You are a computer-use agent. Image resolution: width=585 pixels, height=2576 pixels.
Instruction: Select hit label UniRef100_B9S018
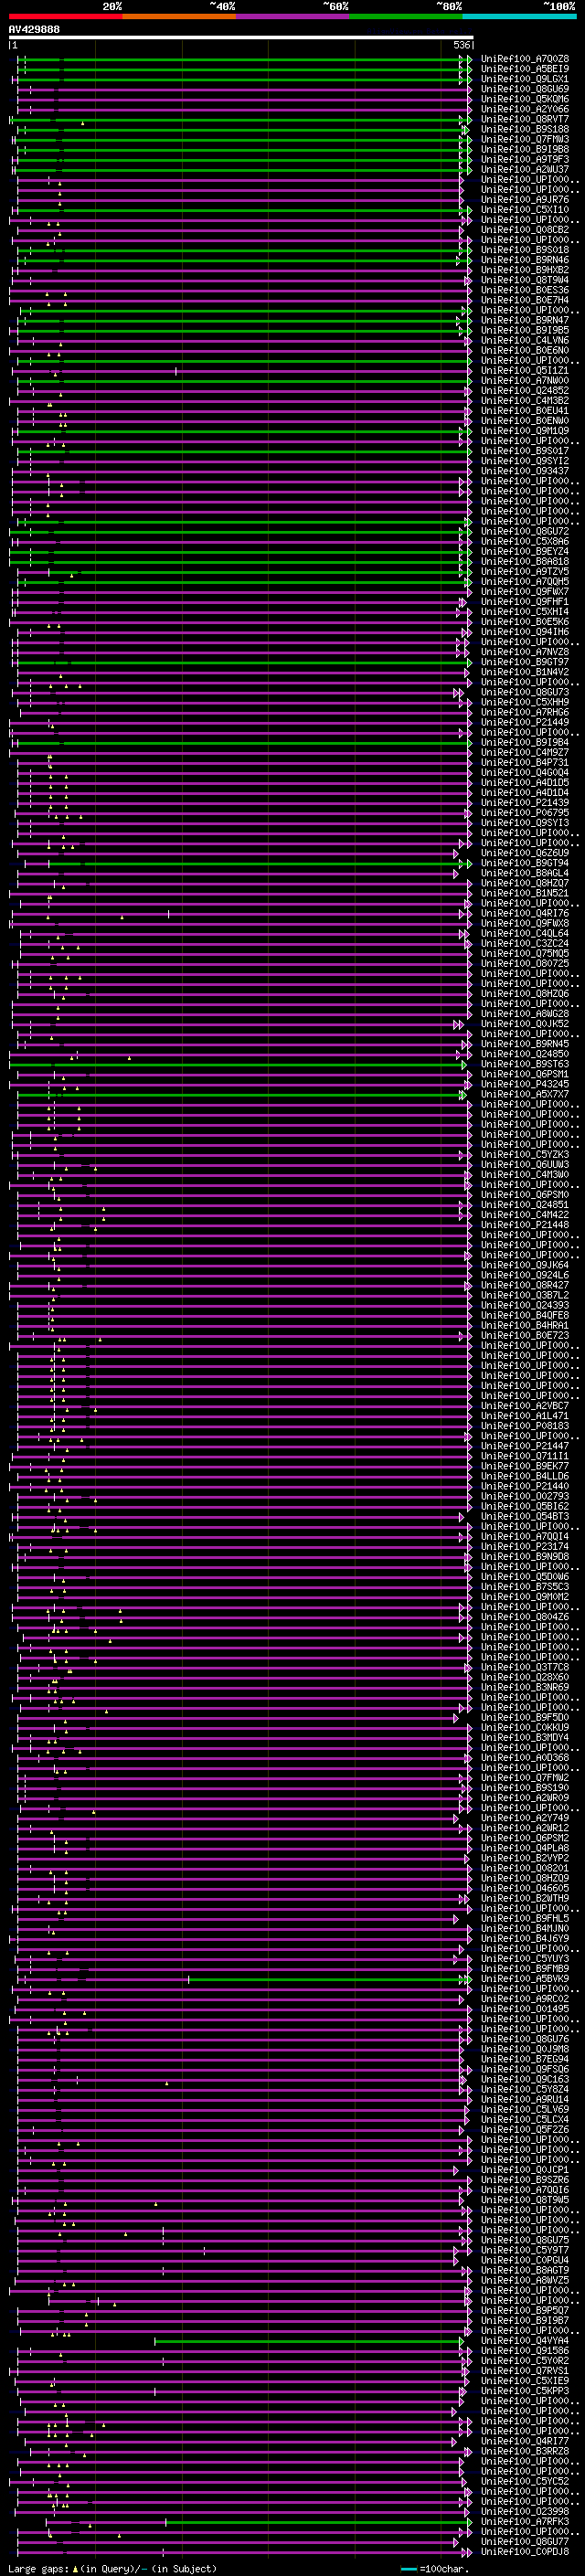525,250
